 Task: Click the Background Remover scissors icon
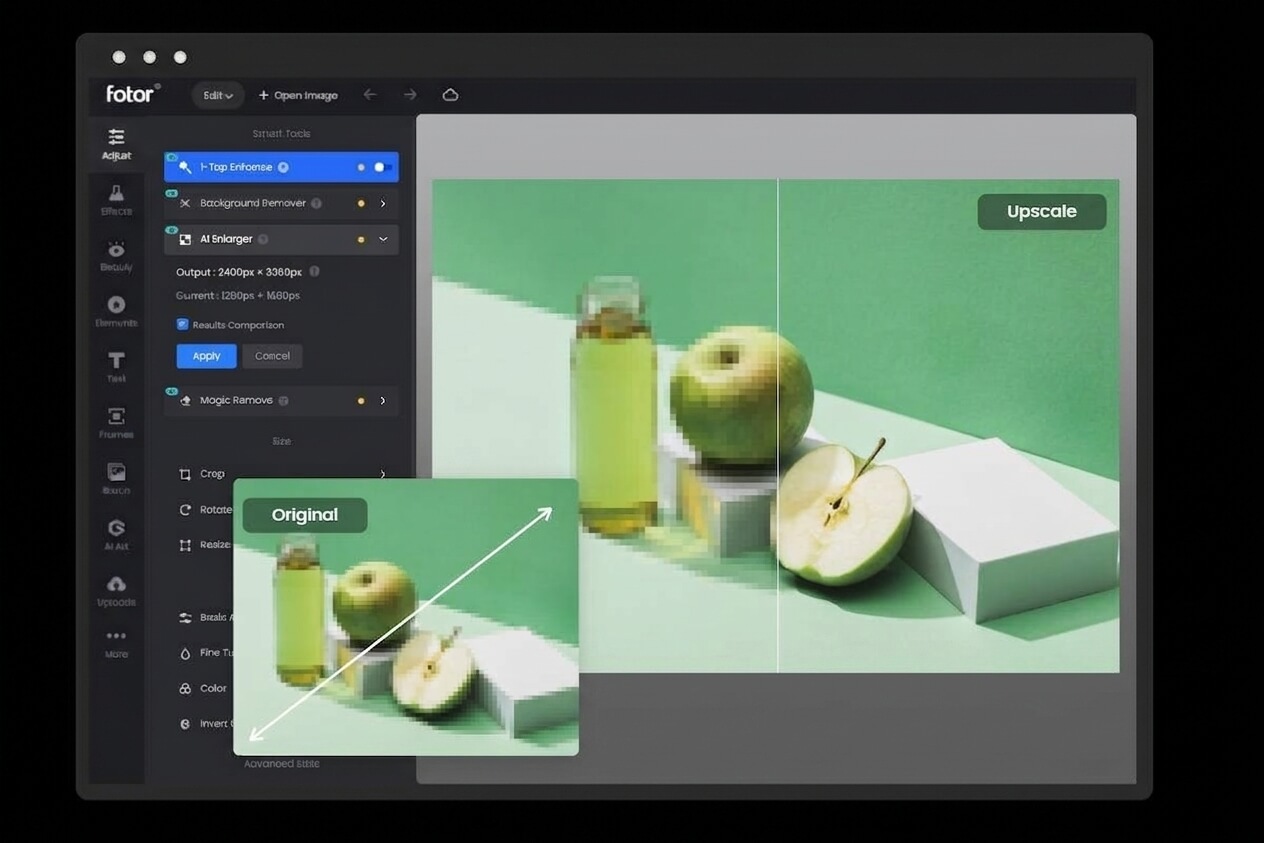(185, 203)
